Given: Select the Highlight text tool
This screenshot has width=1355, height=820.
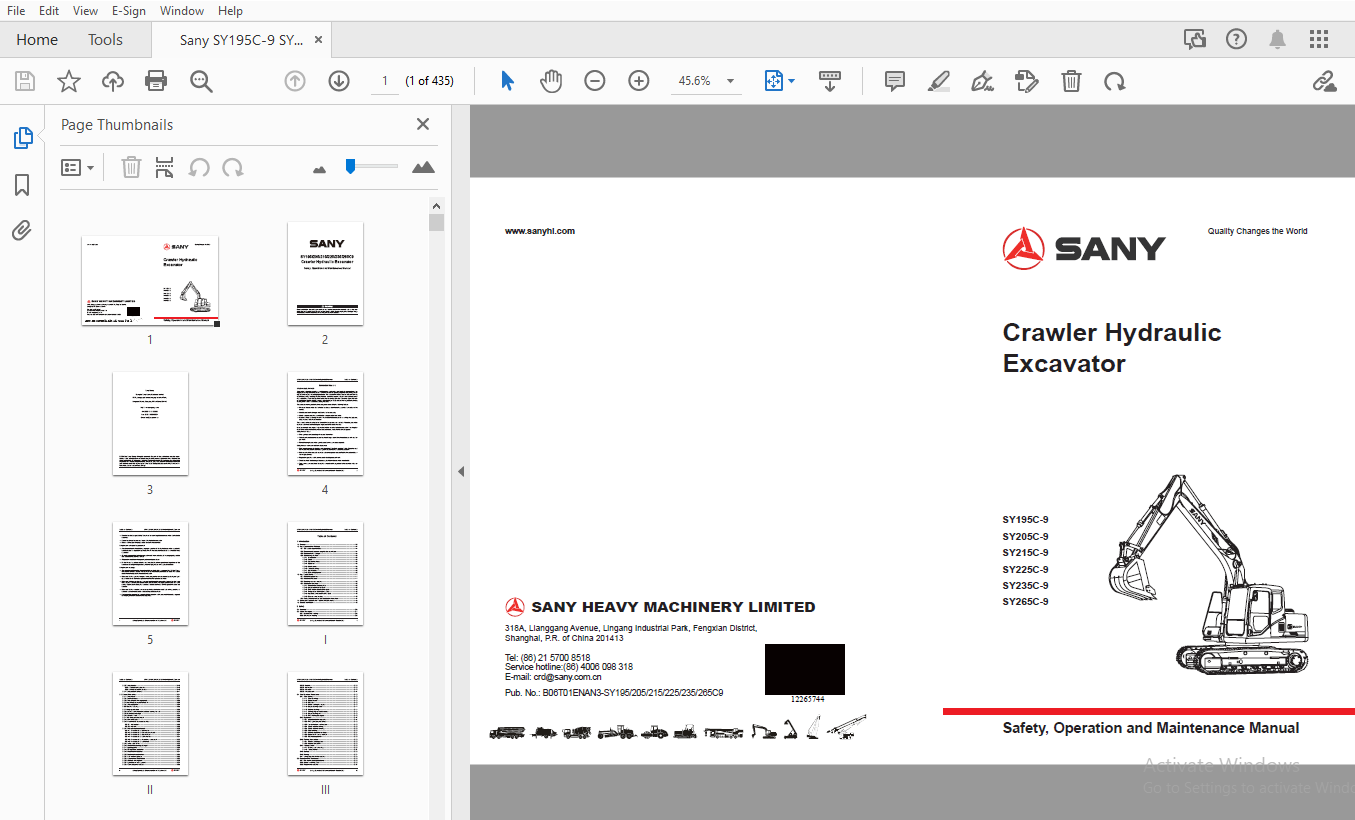Looking at the screenshot, I should click(939, 81).
